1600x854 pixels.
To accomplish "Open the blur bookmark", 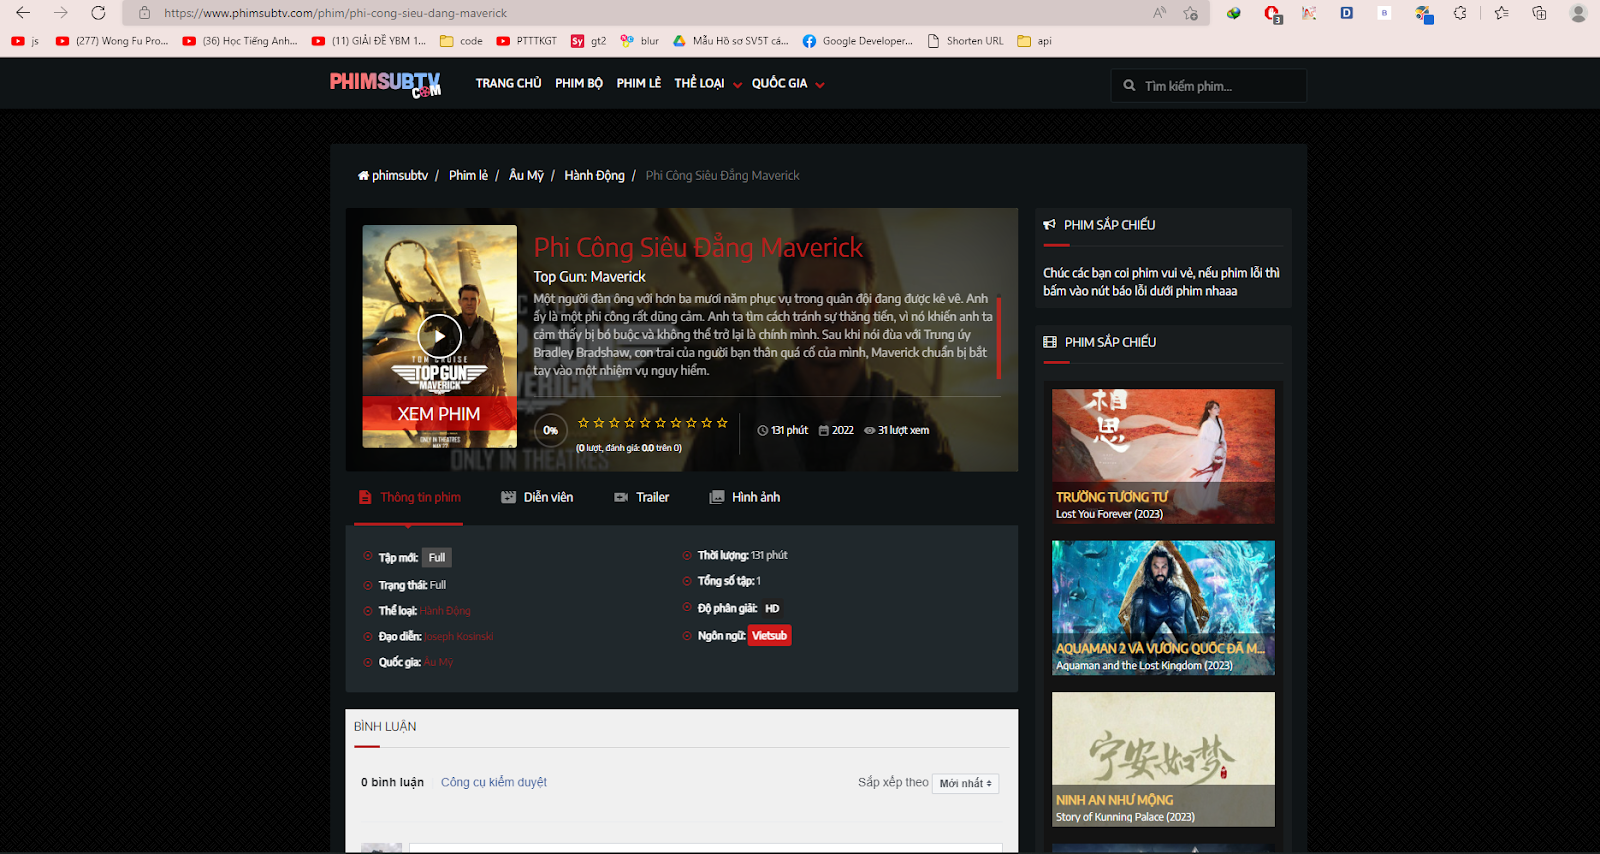I will click(x=640, y=41).
